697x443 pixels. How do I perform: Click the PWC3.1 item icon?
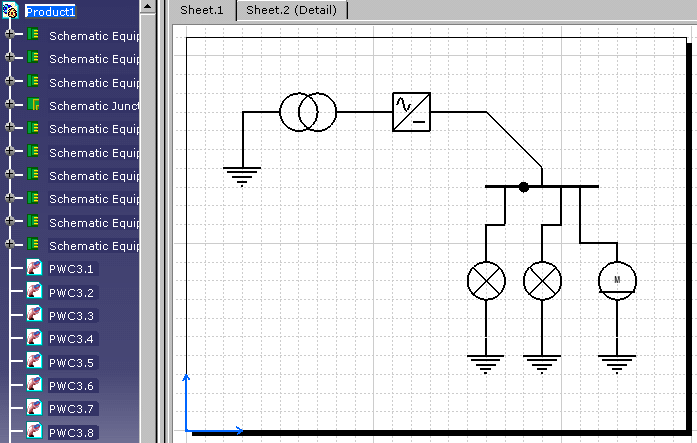[x=34, y=269]
